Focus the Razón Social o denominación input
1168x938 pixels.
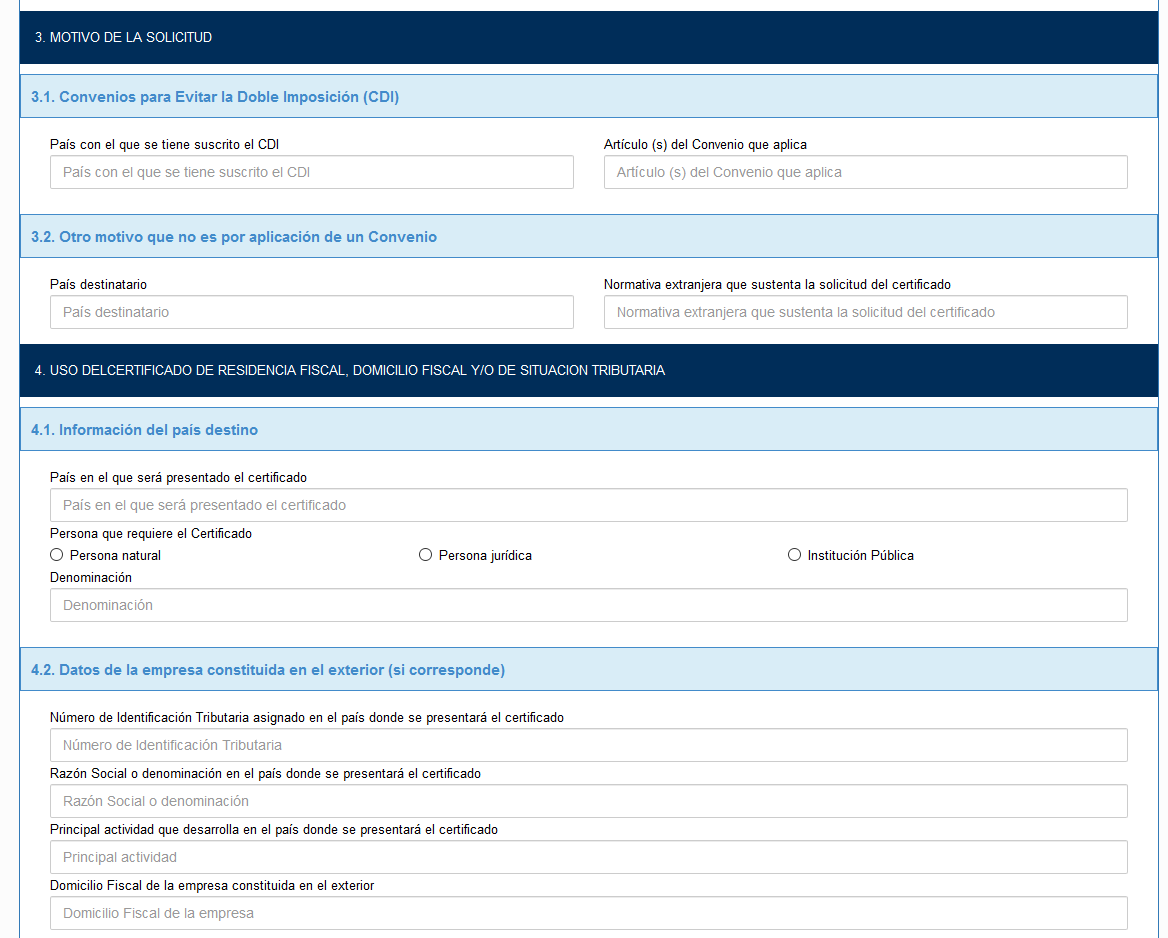tap(588, 801)
